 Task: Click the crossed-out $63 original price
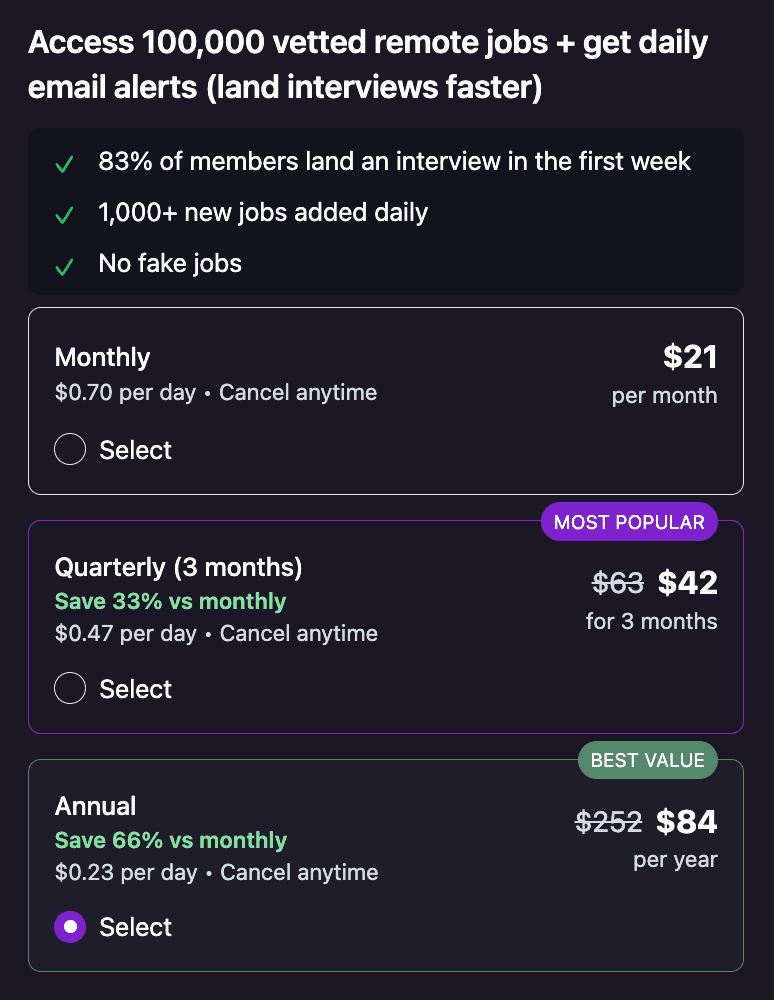click(x=617, y=582)
